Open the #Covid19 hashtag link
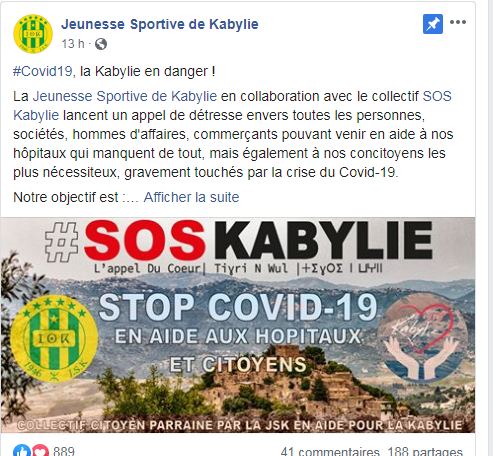This screenshot has width=493, height=456. pos(43,71)
